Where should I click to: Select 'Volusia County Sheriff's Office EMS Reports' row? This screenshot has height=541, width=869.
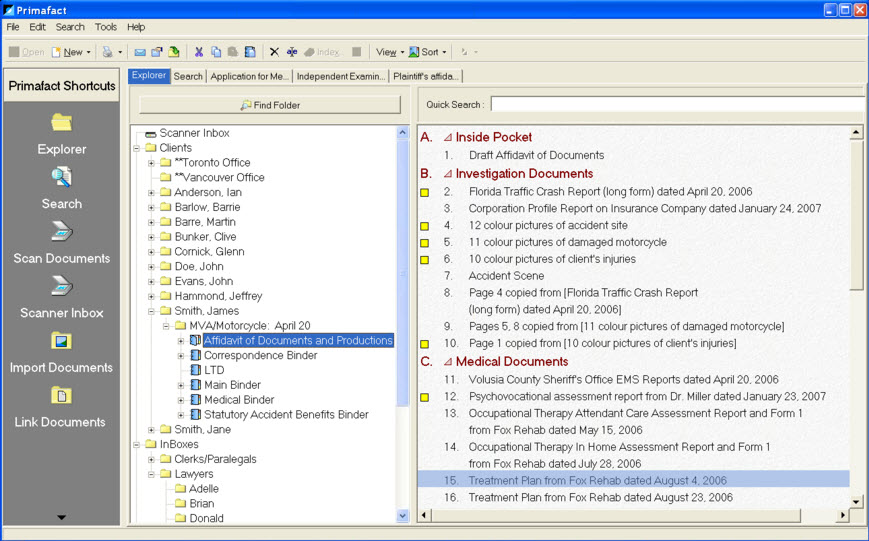[623, 380]
